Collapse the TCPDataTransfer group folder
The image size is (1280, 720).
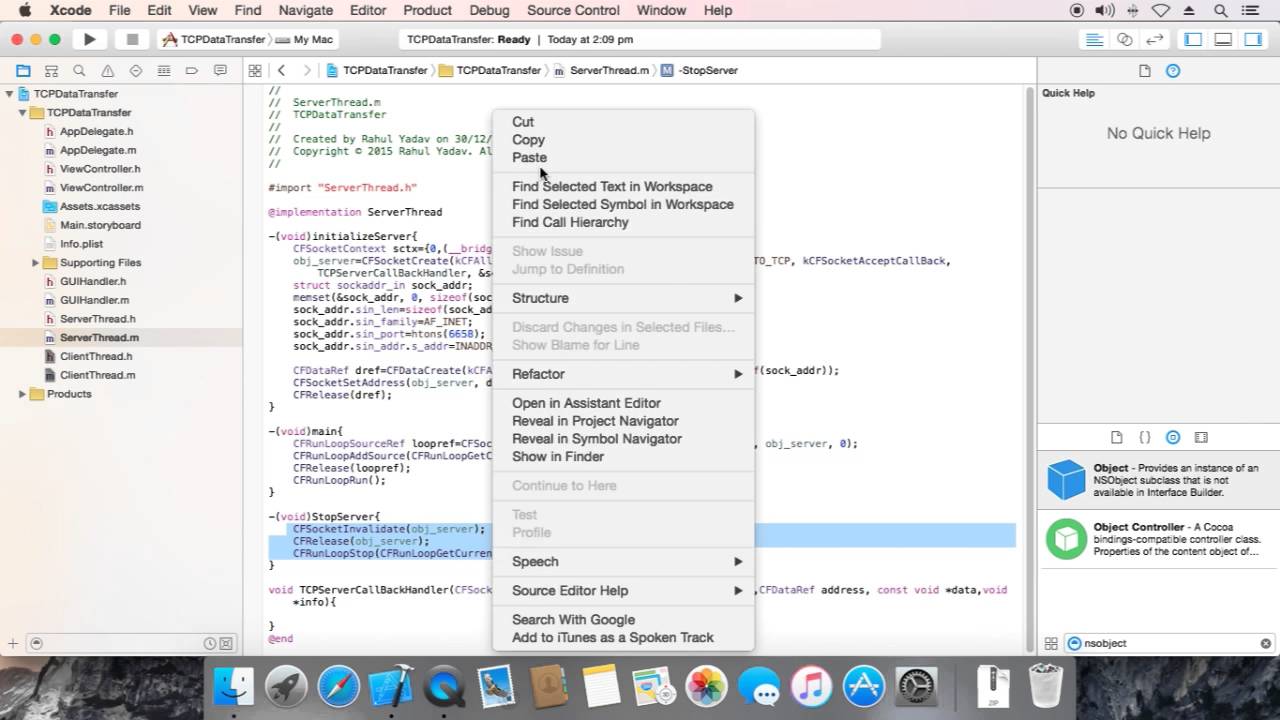pos(22,113)
